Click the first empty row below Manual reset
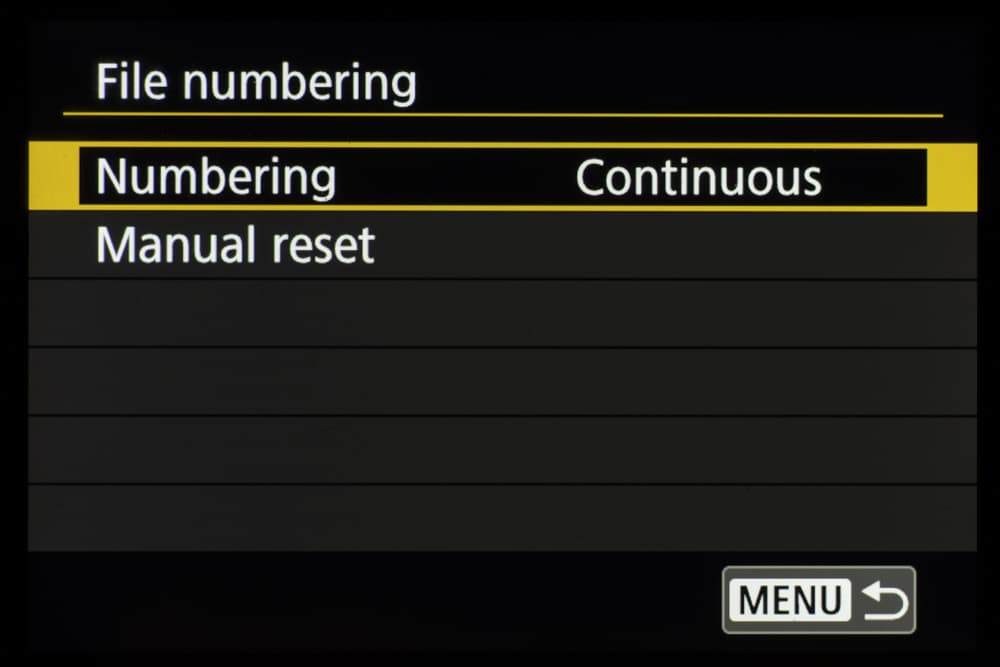 pyautogui.click(x=502, y=314)
